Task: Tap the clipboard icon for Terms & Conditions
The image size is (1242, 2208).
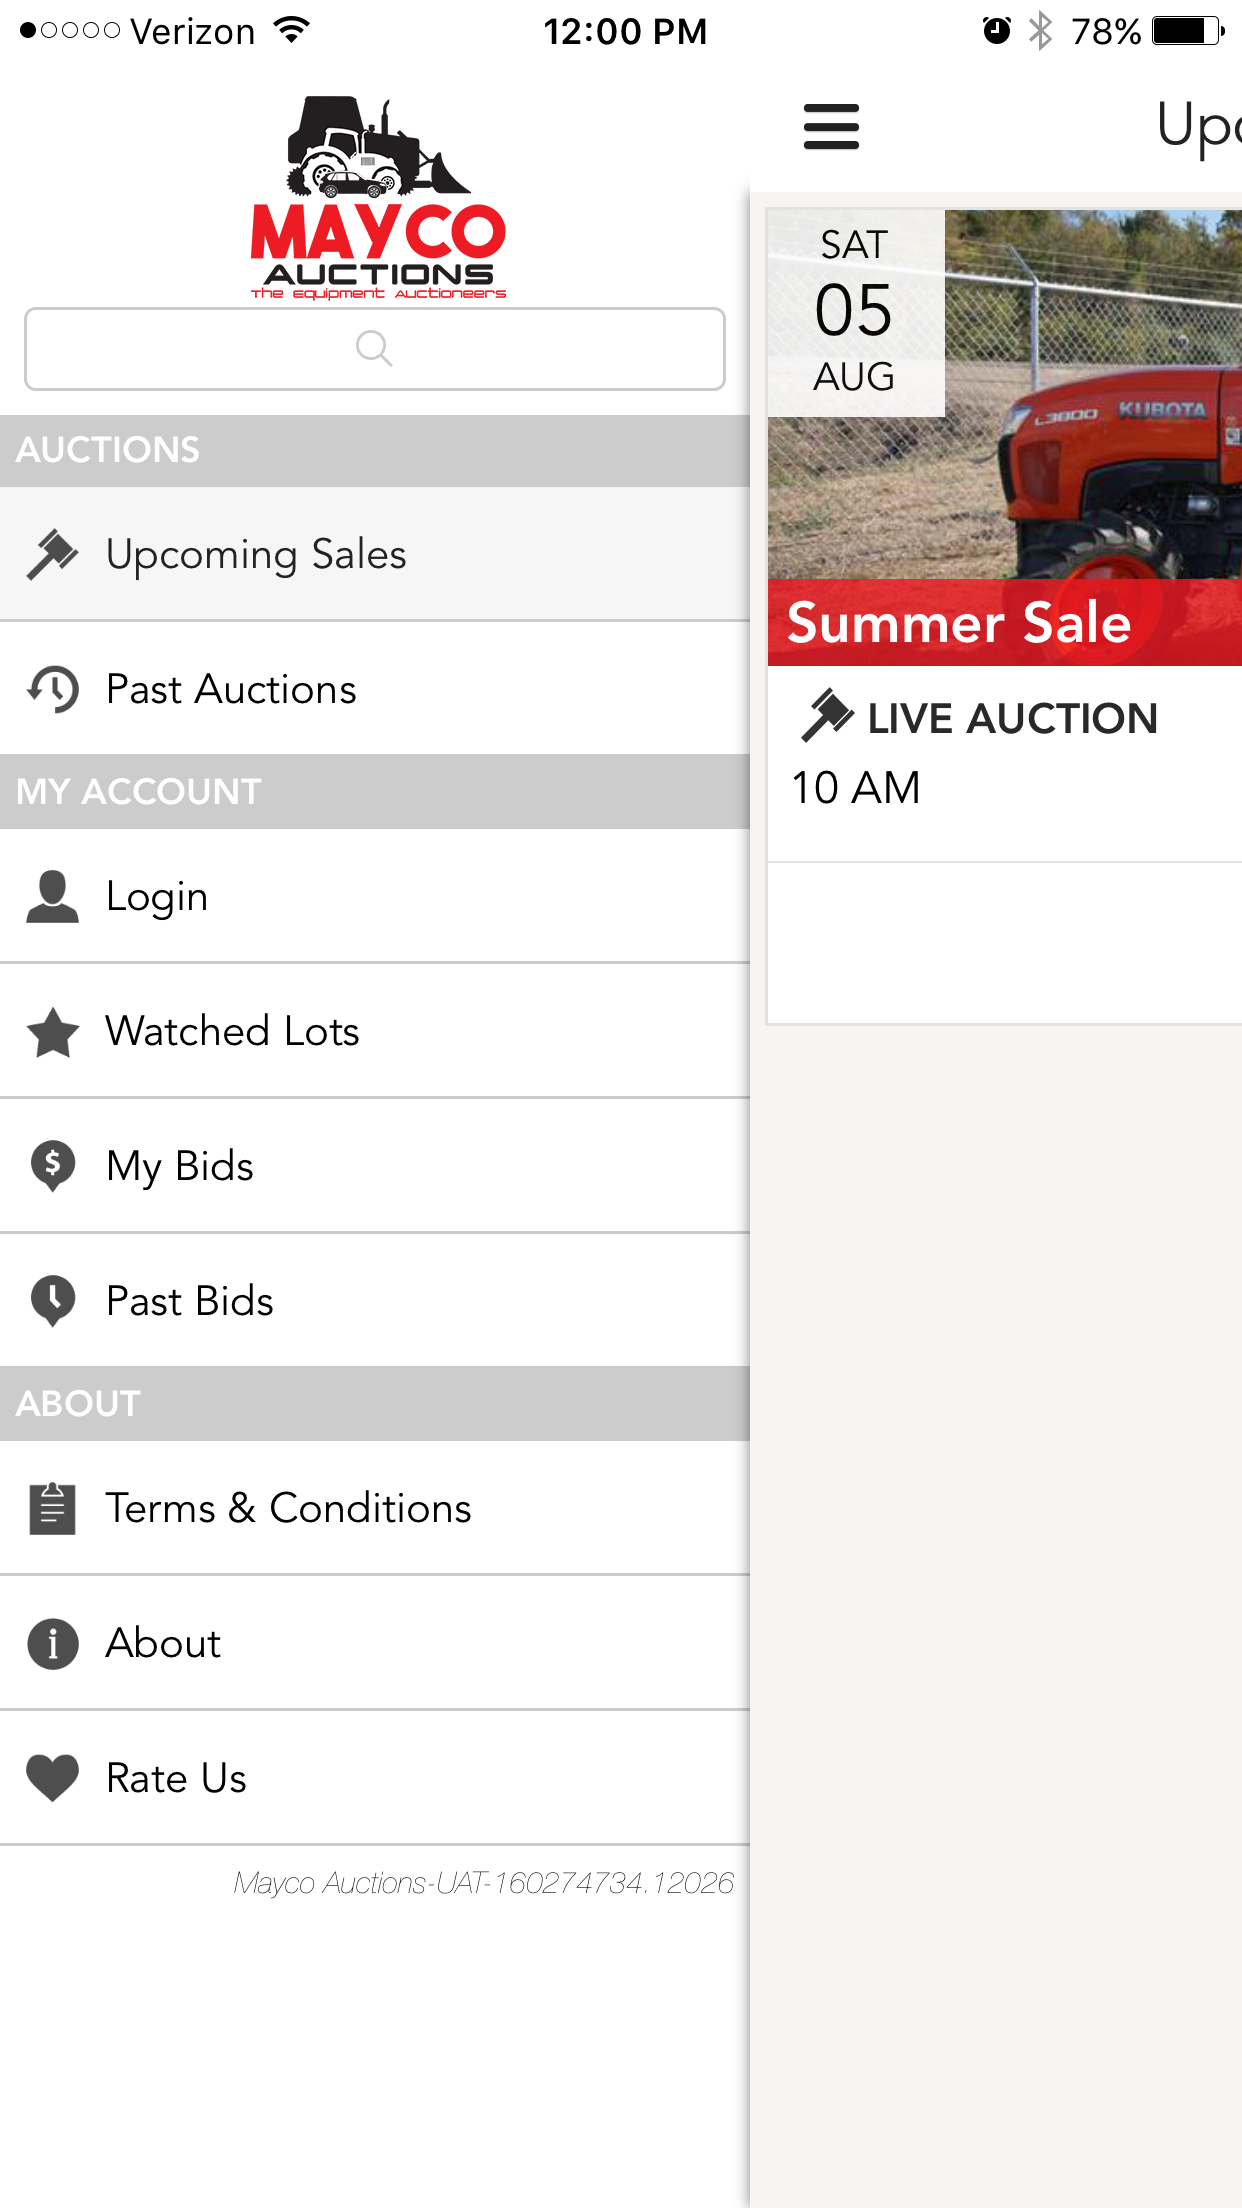Action: point(52,1508)
